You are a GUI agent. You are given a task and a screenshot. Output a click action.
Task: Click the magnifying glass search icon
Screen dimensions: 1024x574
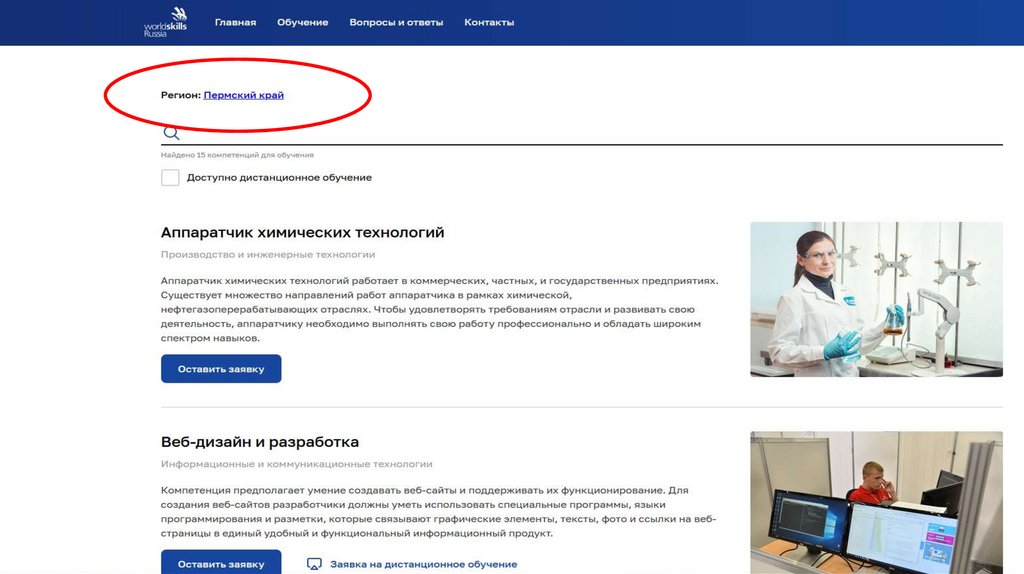[171, 133]
